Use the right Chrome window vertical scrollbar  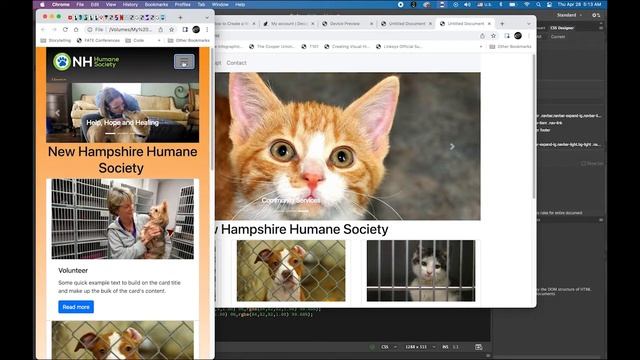pos(533,127)
